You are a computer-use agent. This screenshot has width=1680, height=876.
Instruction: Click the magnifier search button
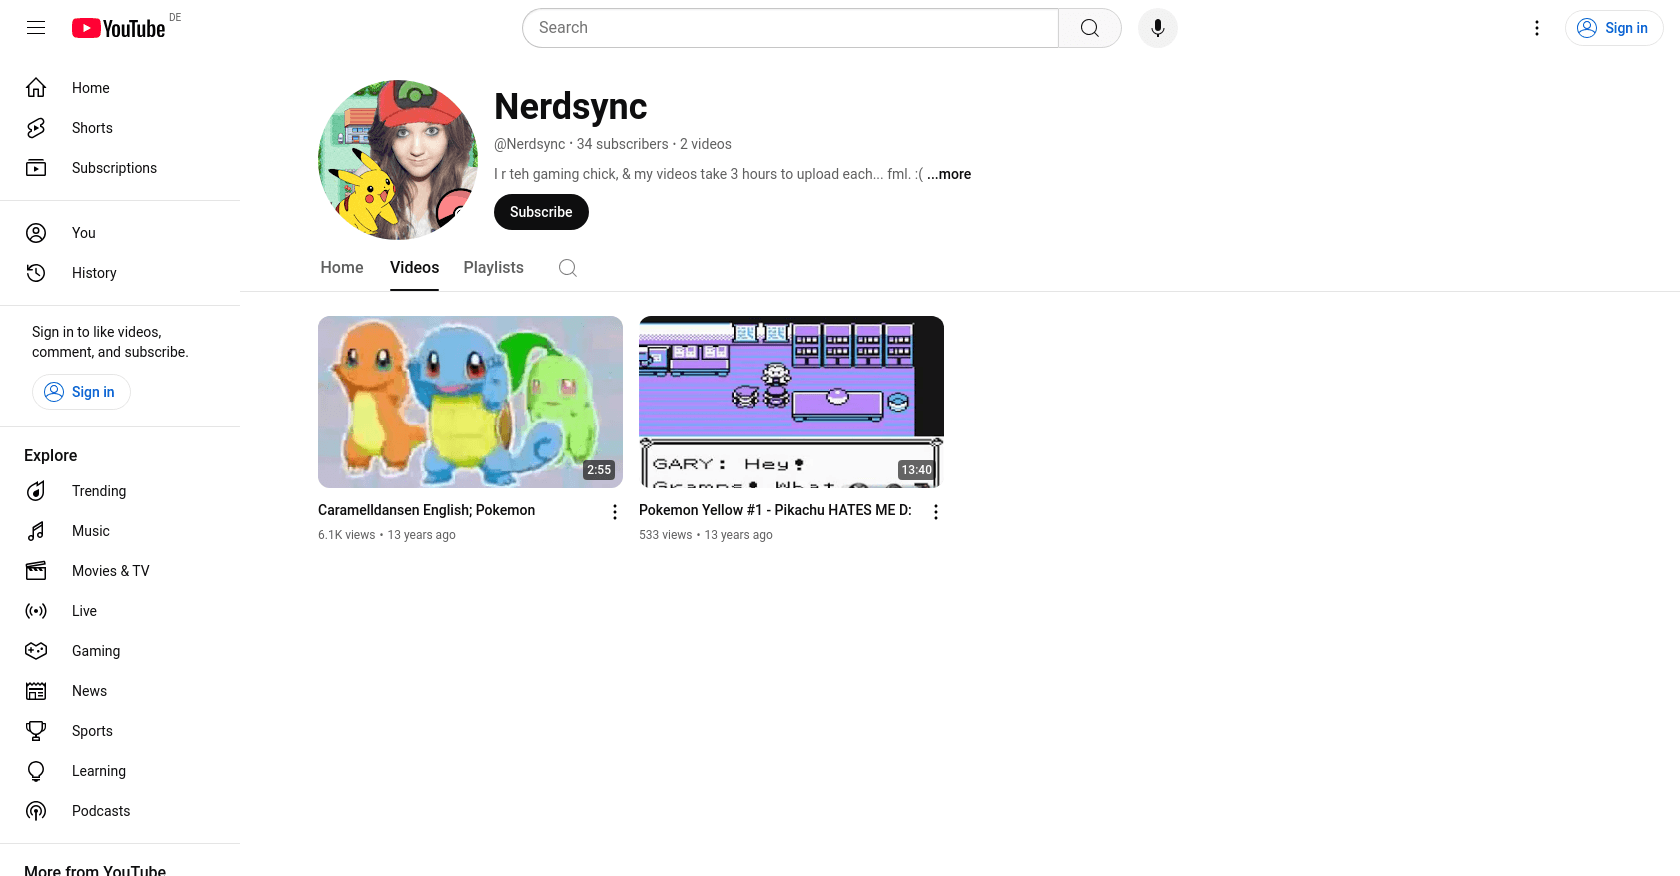pos(1089,28)
